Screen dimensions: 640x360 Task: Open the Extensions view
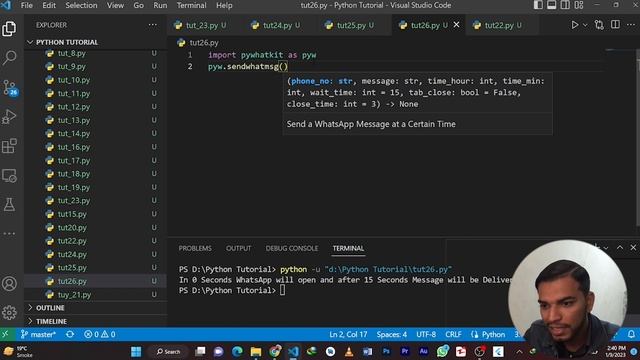[9, 146]
